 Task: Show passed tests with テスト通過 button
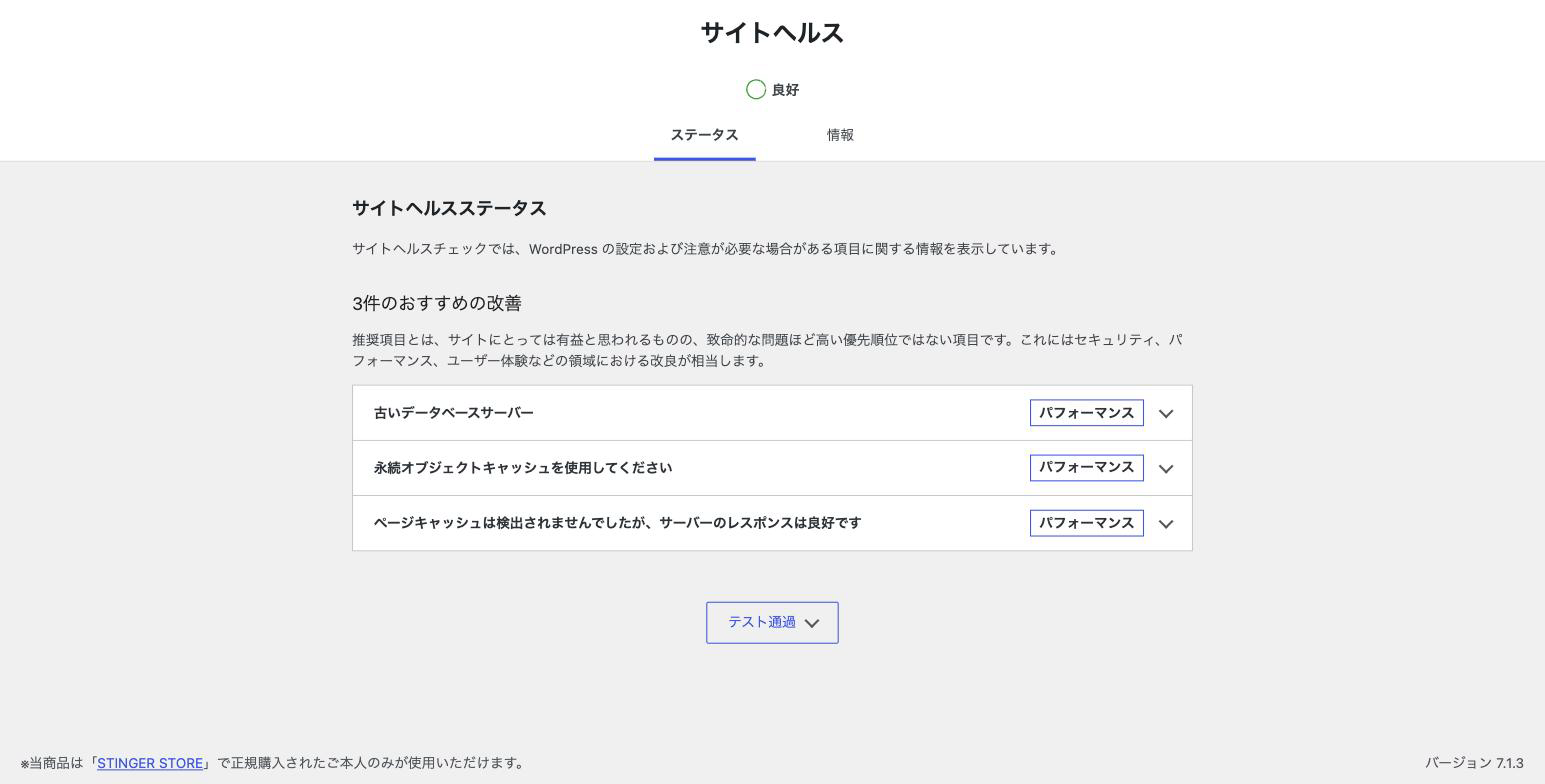point(772,623)
